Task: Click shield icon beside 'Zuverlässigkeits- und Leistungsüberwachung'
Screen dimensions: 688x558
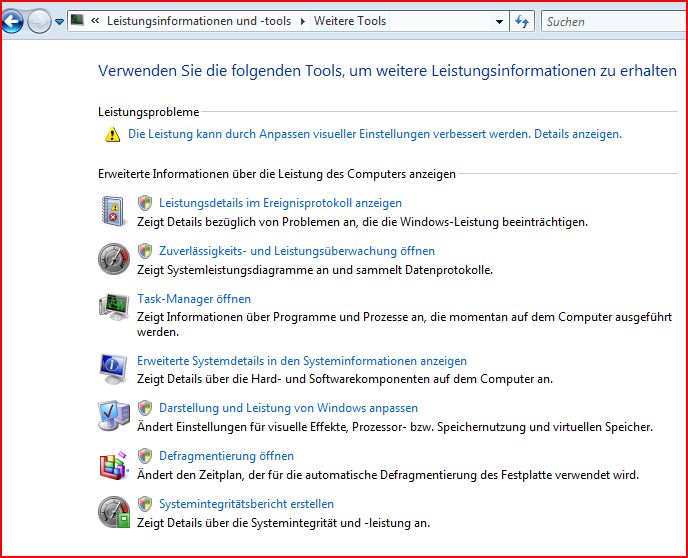Action: click(145, 251)
